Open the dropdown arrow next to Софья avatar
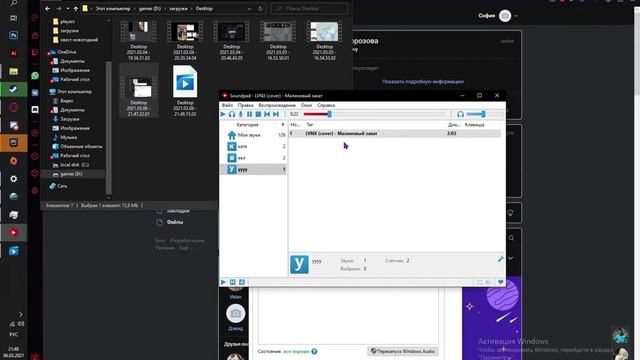640x360 pixels. coord(516,16)
